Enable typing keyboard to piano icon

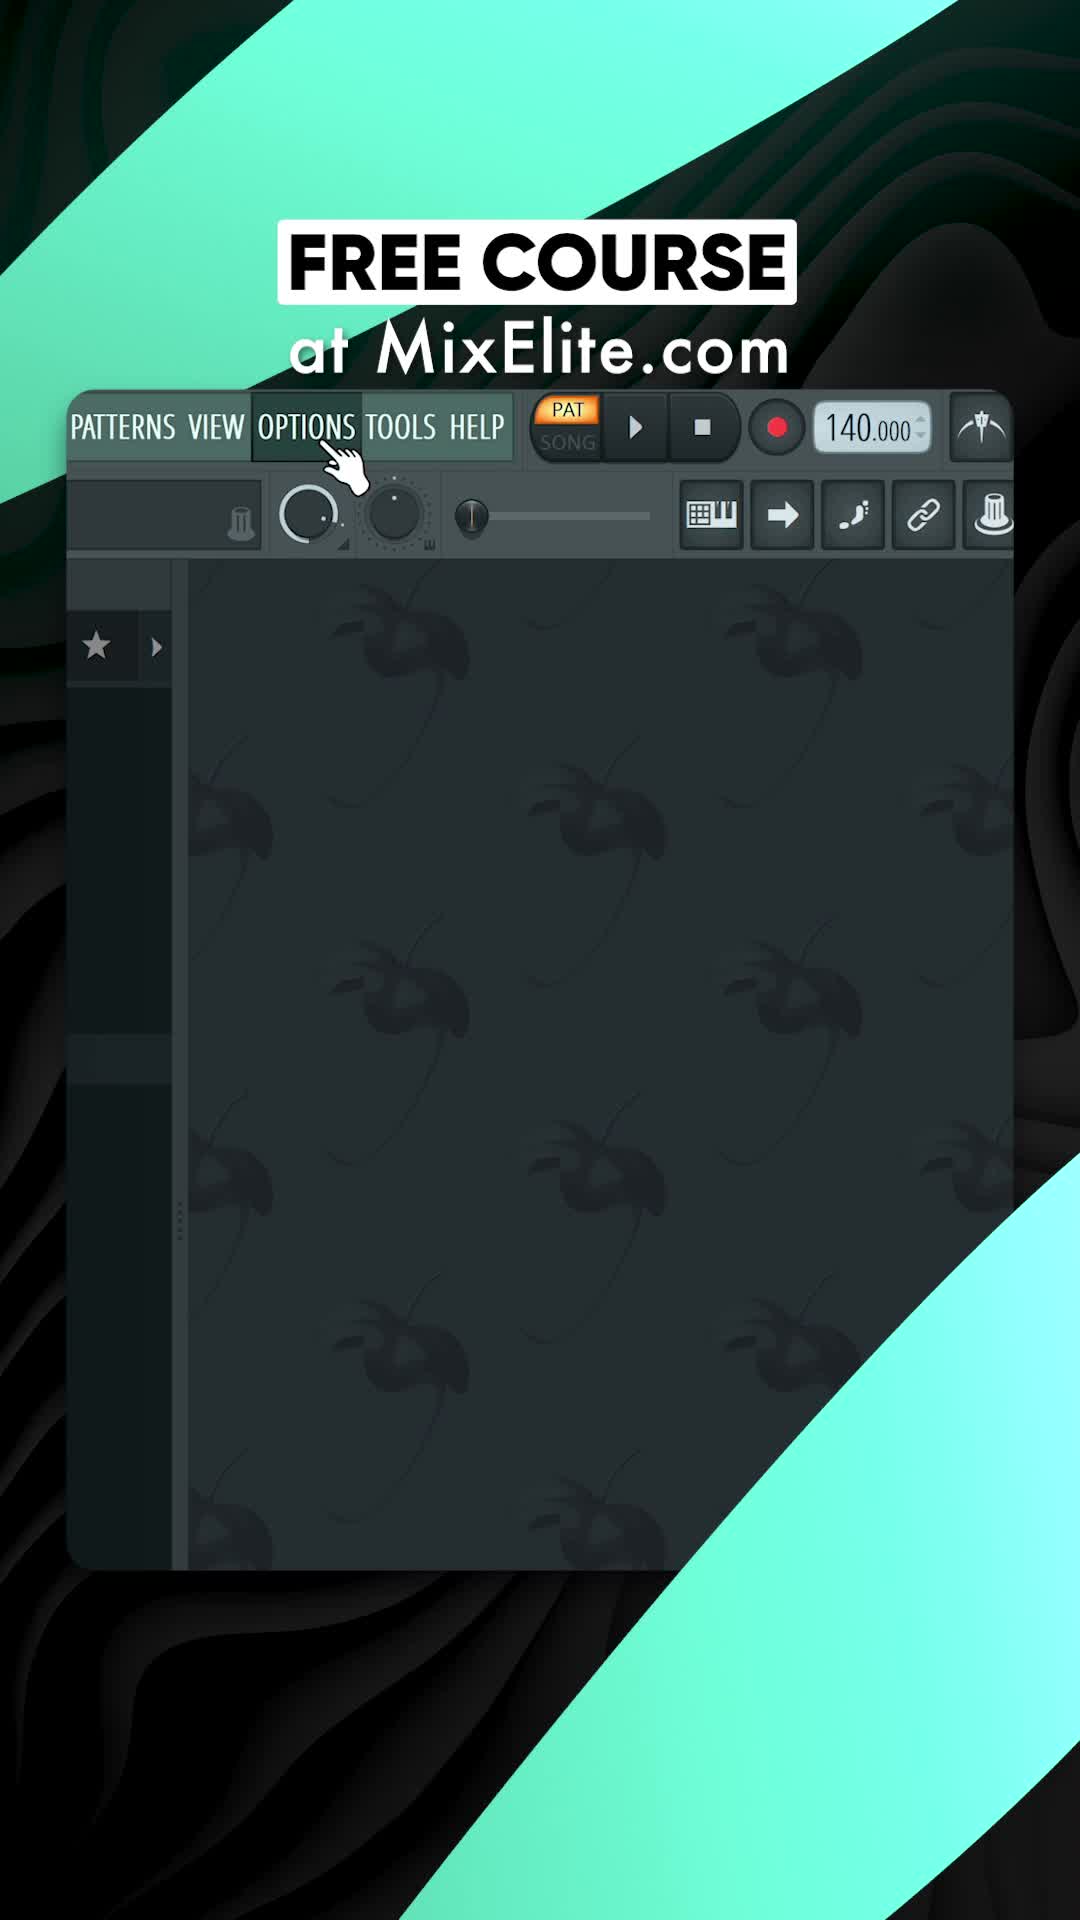(x=711, y=515)
